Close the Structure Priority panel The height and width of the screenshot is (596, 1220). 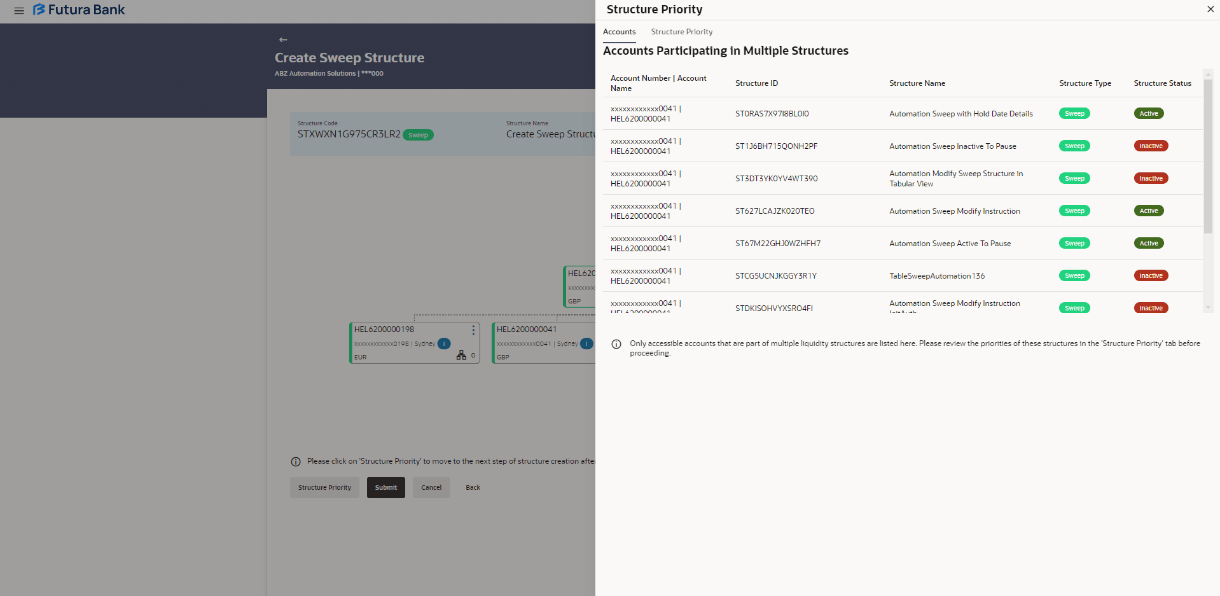(1211, 8)
